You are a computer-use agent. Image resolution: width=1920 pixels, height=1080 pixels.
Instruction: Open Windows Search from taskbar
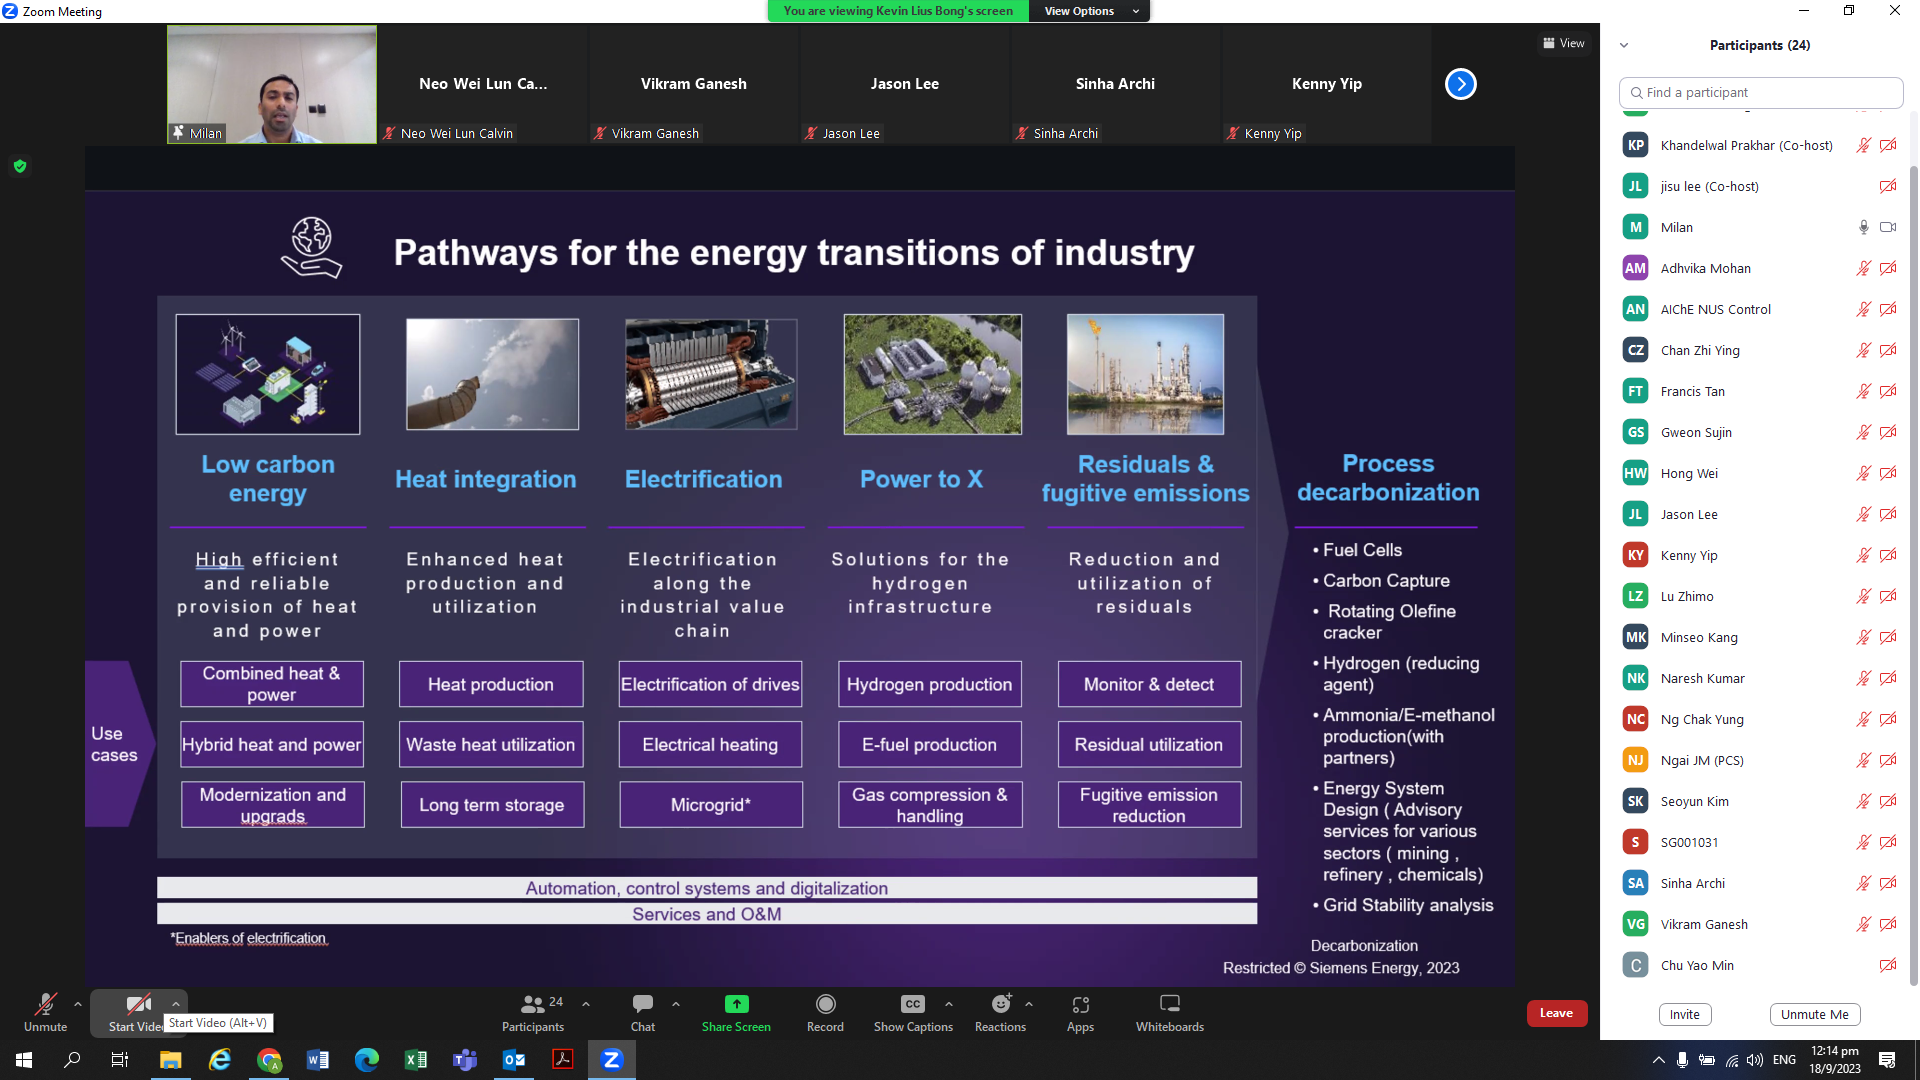[72, 1060]
